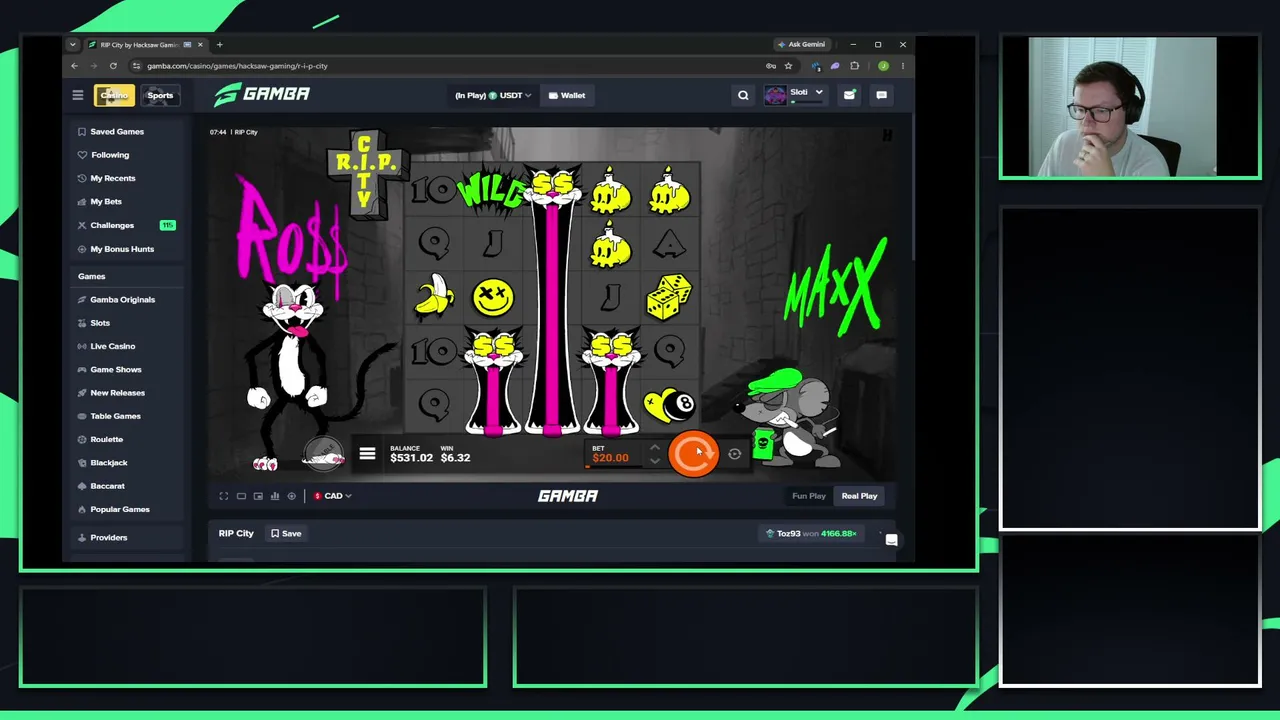Switch to Real Play mode
The image size is (1280, 720).
tap(859, 496)
